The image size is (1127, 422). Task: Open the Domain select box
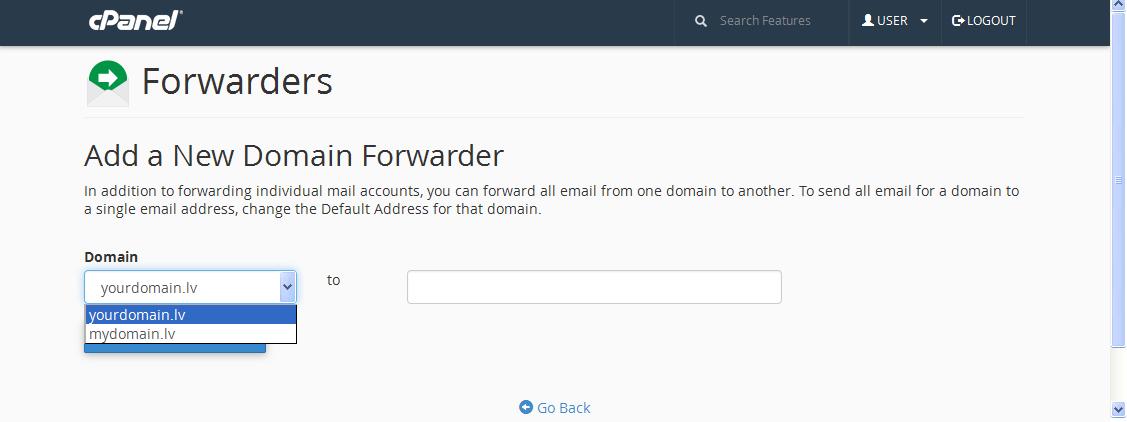point(190,288)
